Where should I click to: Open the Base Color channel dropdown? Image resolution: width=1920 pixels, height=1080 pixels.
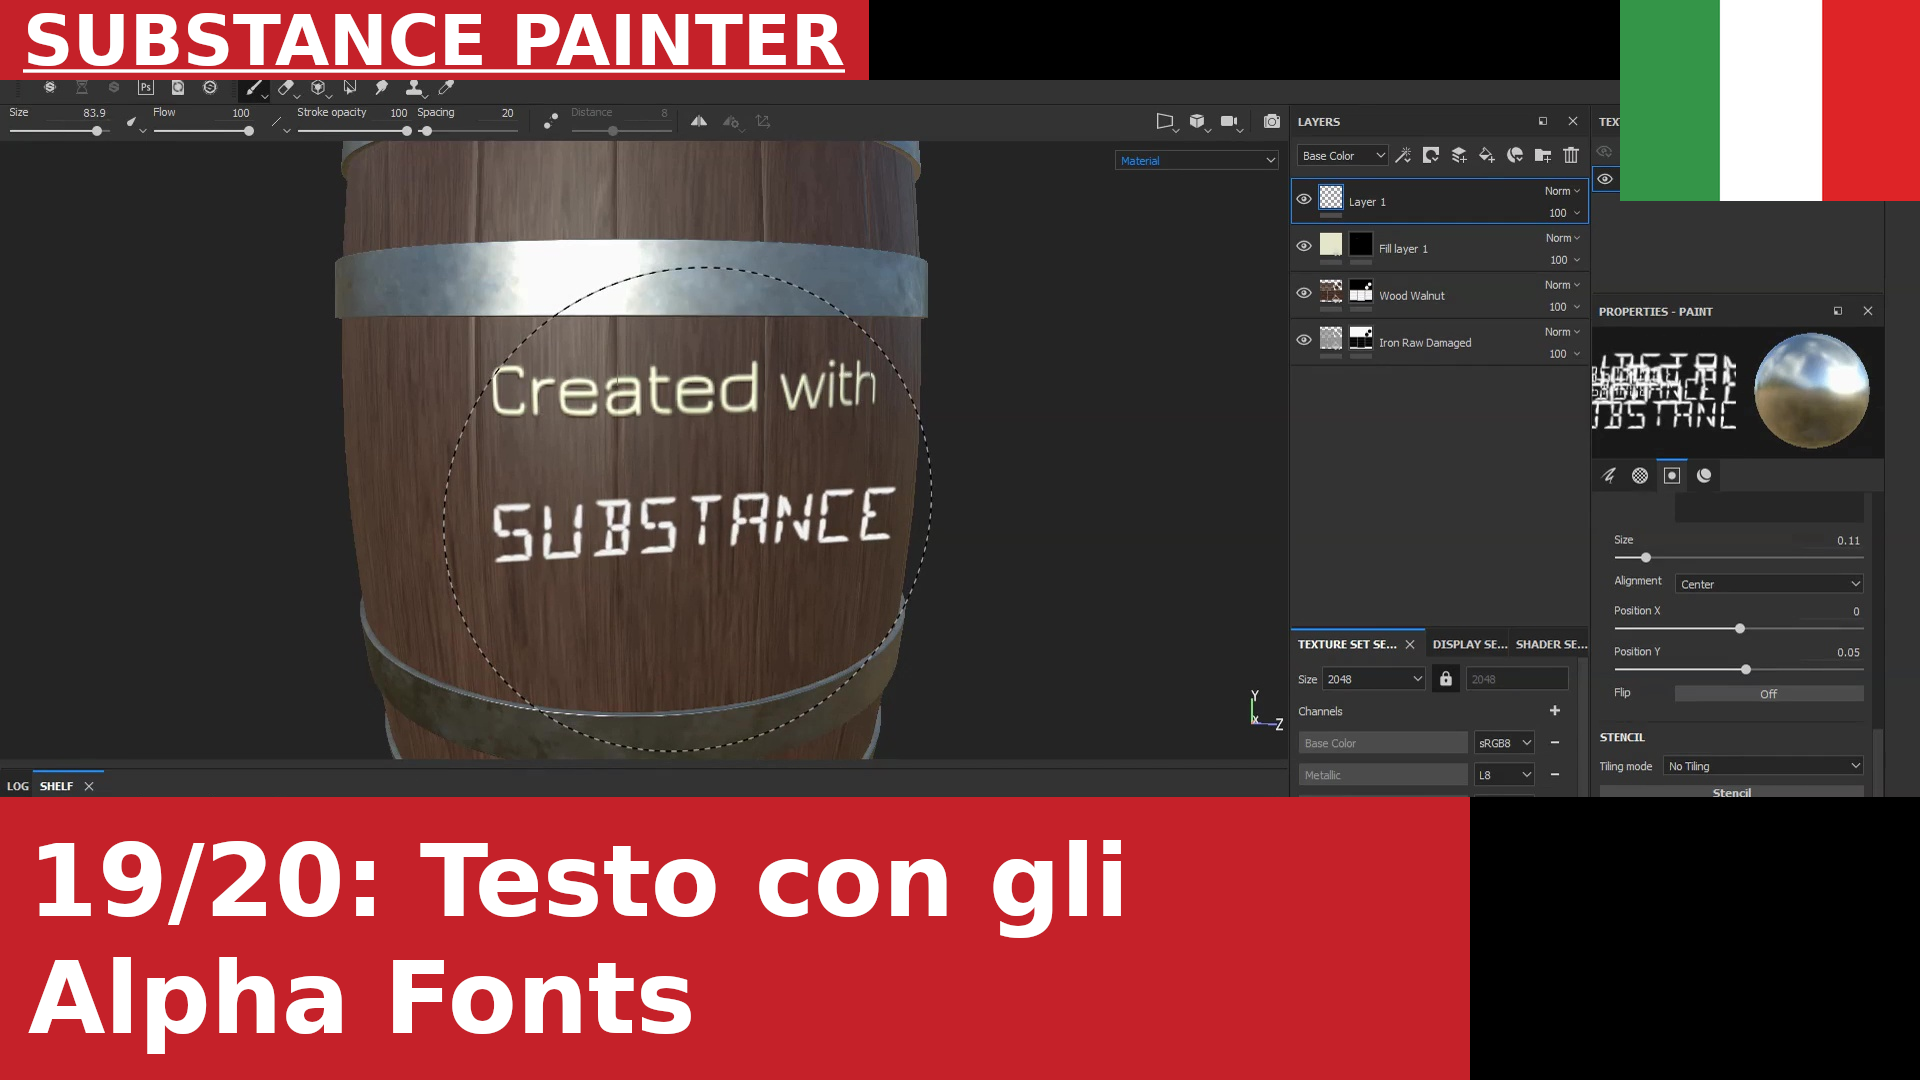coord(1343,155)
